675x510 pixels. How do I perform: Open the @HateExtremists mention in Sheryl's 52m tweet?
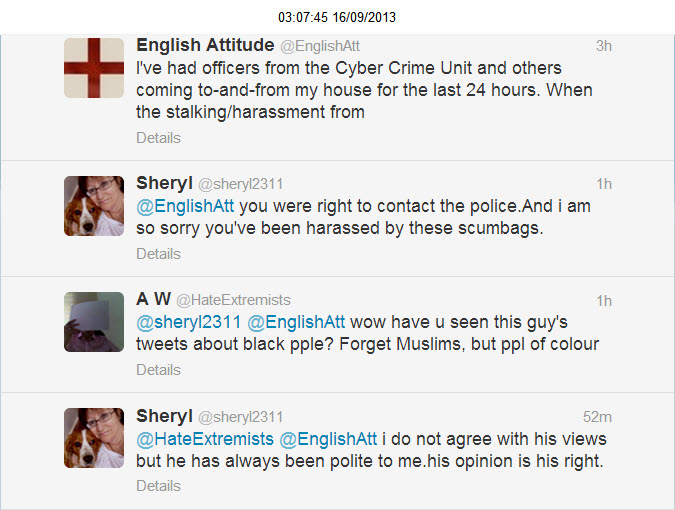[x=205, y=438]
